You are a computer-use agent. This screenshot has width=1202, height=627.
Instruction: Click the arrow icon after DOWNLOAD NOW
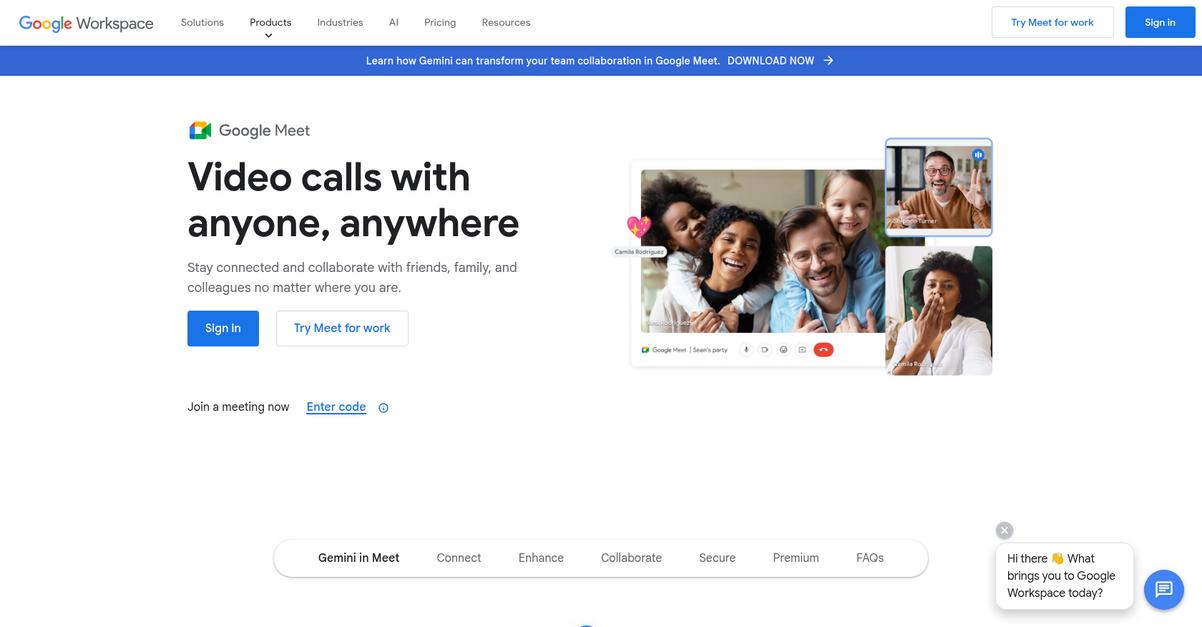click(828, 61)
